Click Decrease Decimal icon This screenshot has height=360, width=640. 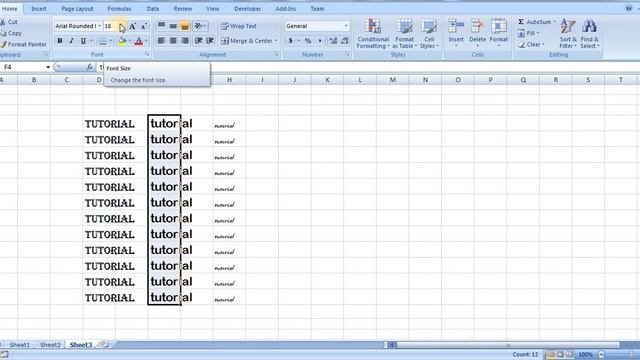coord(344,41)
